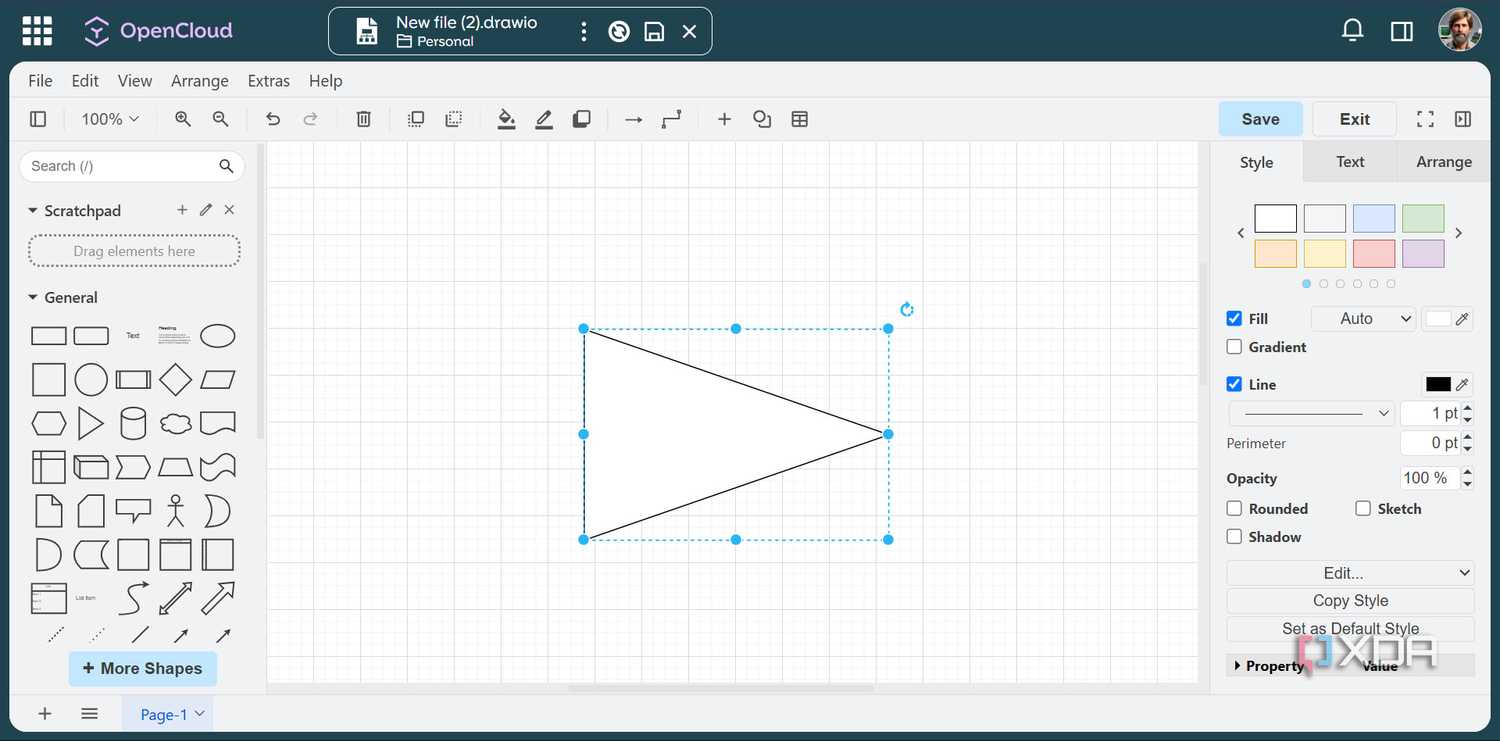This screenshot has width=1500, height=741.
Task: Open the 100% zoom dropdown
Action: click(110, 119)
